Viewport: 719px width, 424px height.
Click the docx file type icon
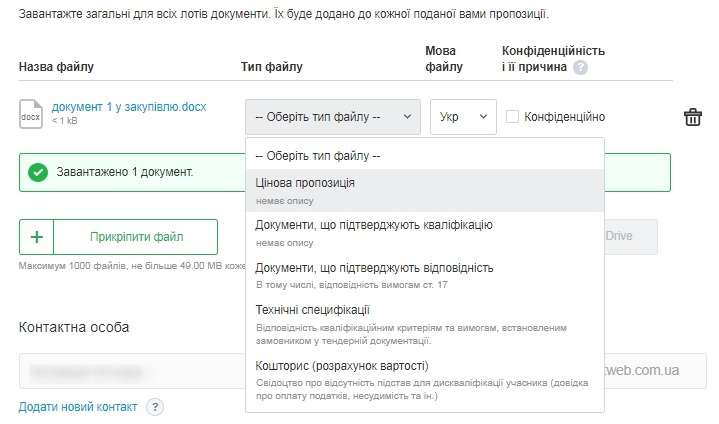[x=32, y=115]
